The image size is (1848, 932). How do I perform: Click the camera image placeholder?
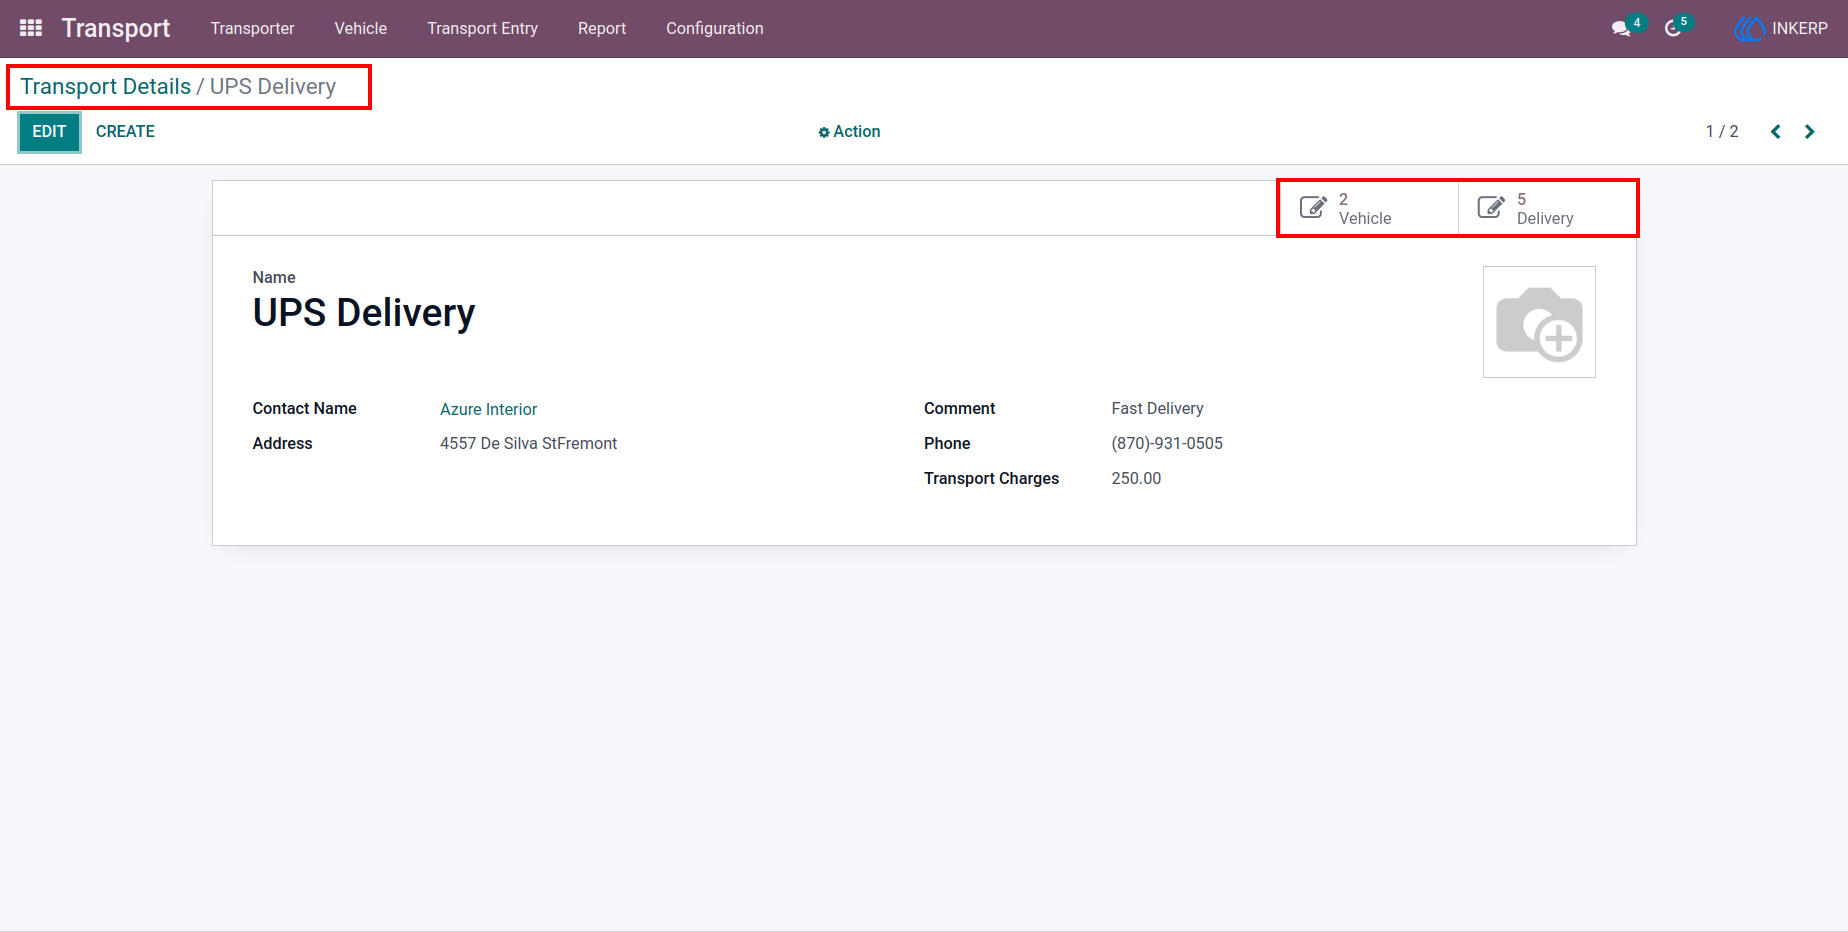[x=1539, y=322]
